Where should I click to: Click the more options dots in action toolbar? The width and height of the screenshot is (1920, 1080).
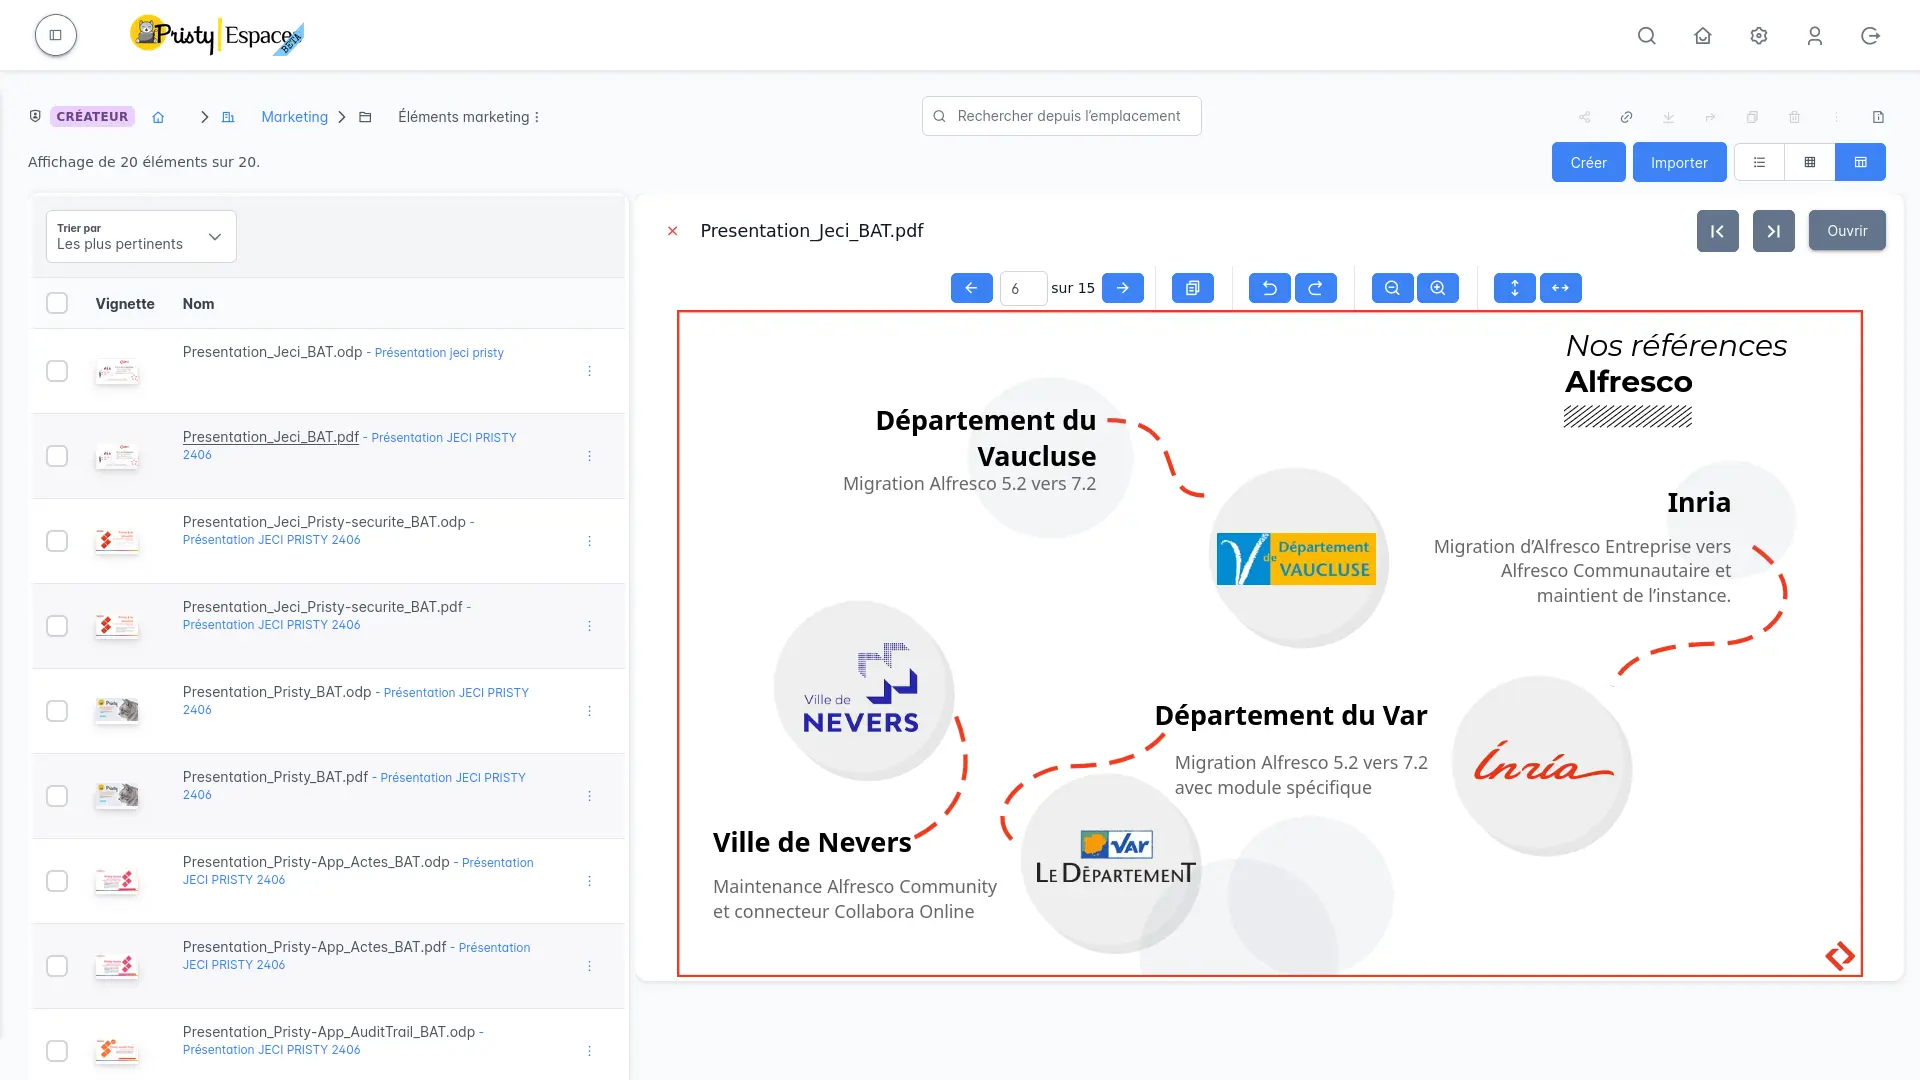coord(1837,117)
